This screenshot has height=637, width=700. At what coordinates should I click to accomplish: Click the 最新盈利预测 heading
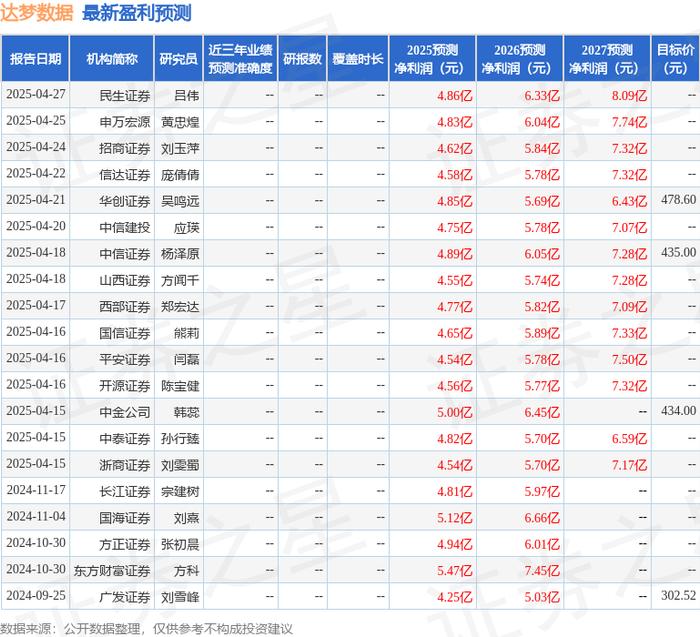(137, 12)
